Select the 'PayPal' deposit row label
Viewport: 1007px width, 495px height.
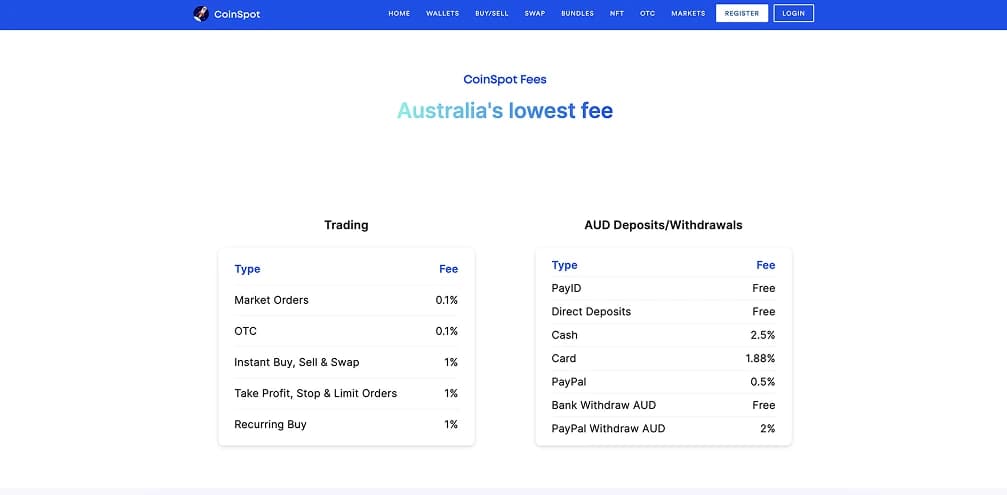569,382
